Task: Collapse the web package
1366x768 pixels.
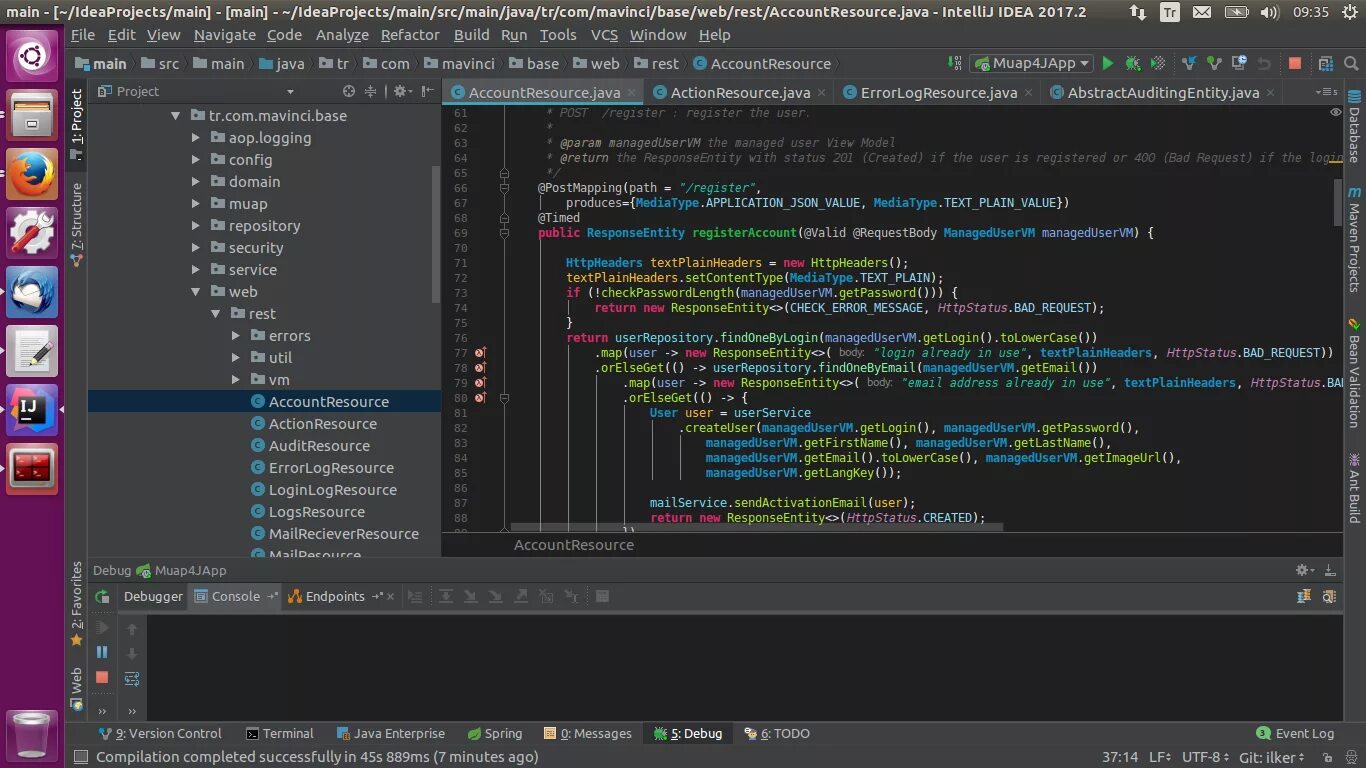Action: [x=196, y=292]
